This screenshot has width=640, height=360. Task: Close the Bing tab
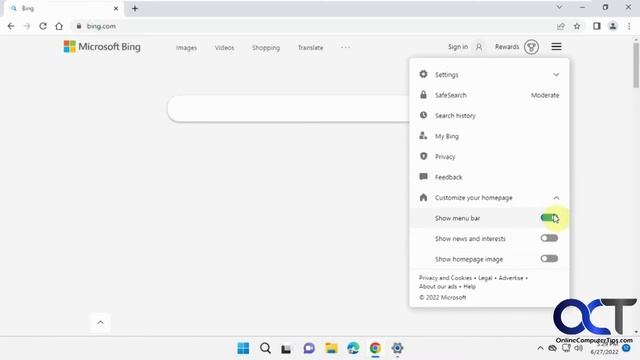point(116,8)
